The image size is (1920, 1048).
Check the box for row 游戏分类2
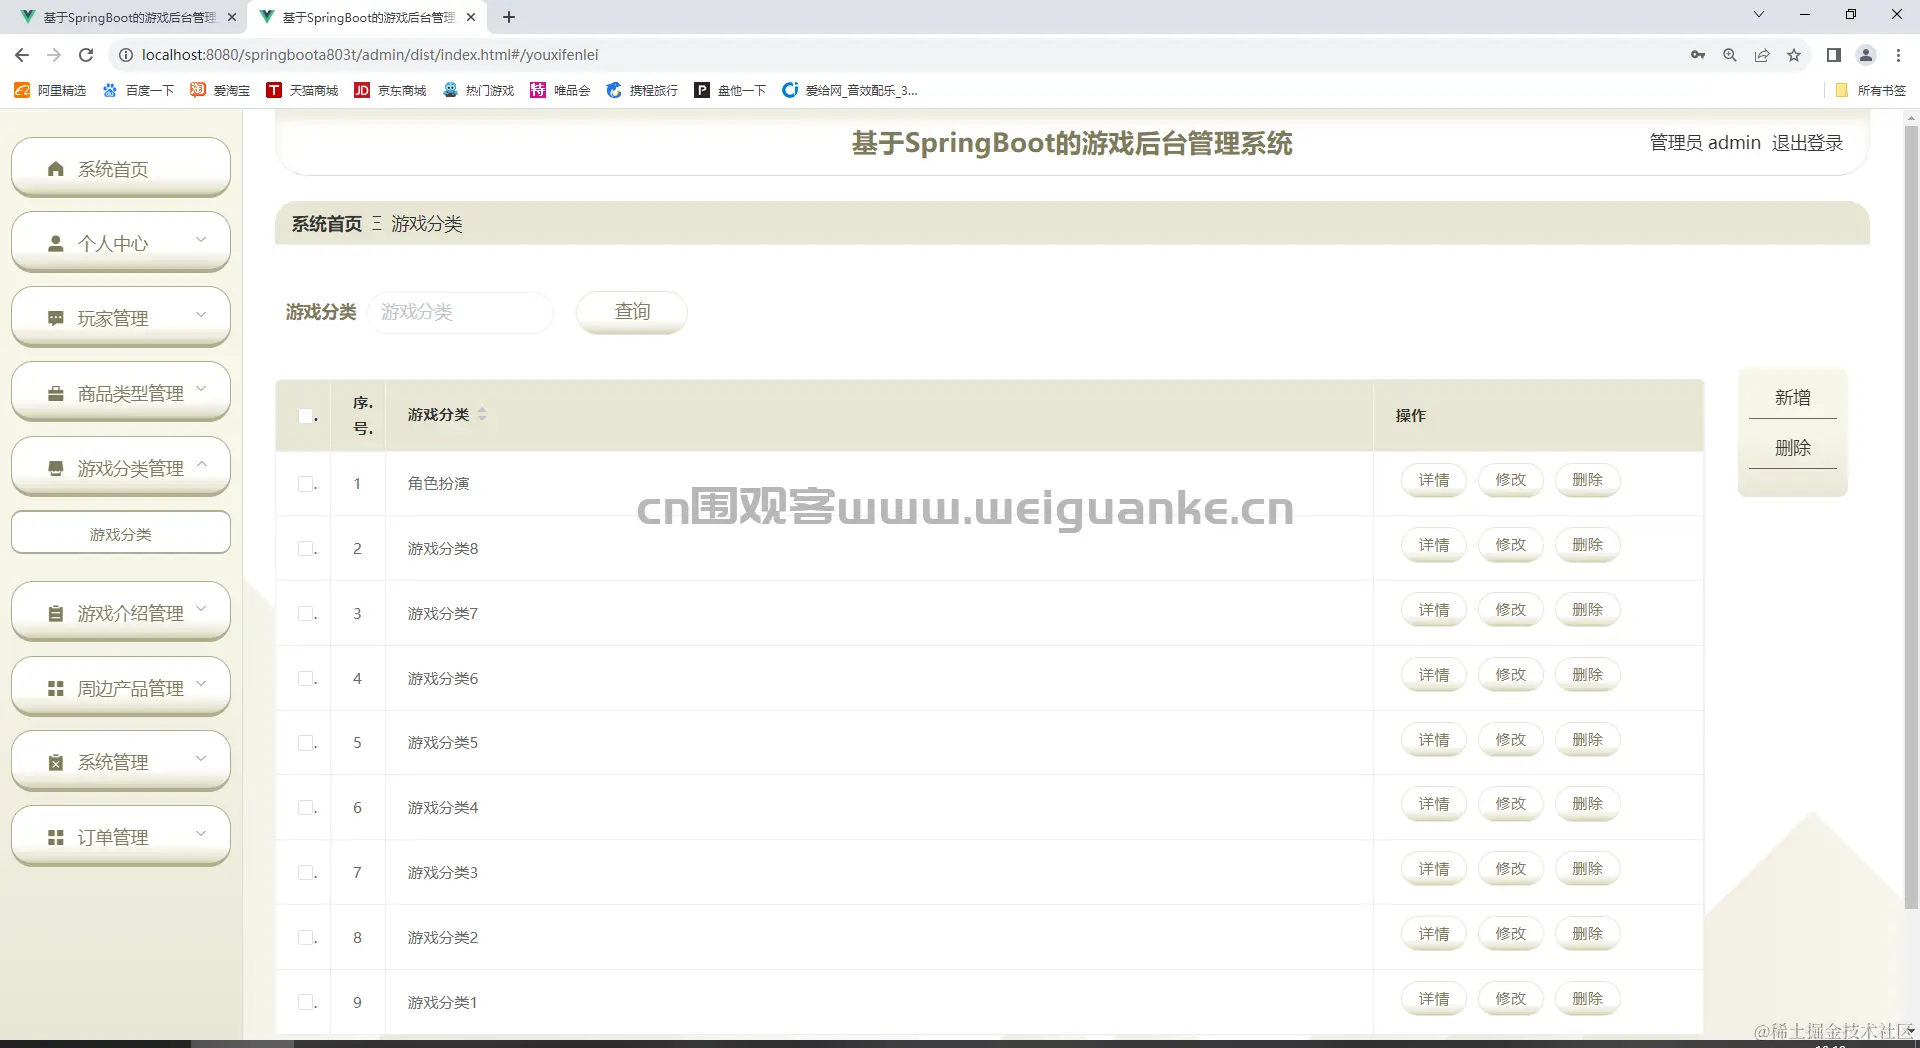306,937
